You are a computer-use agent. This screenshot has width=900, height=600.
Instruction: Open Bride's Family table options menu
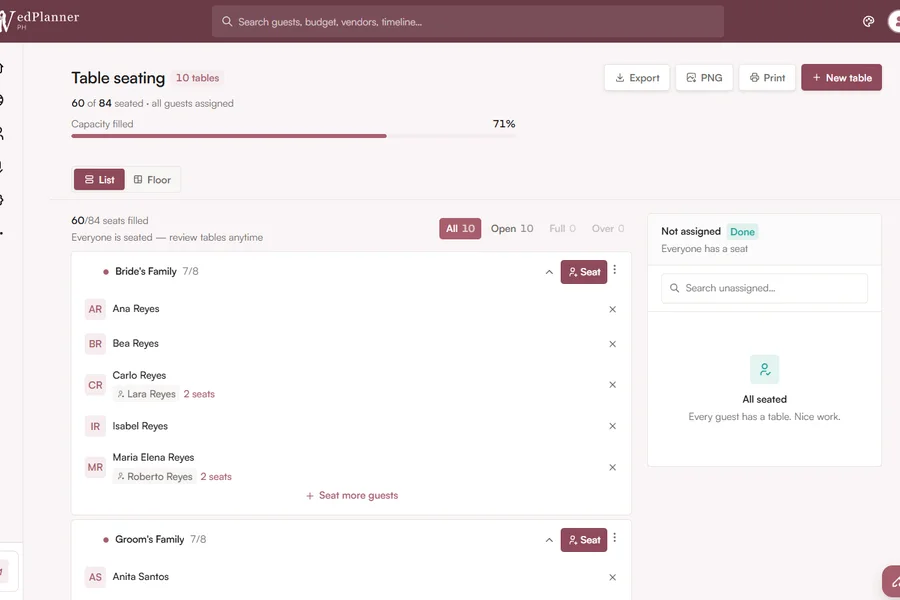(615, 270)
